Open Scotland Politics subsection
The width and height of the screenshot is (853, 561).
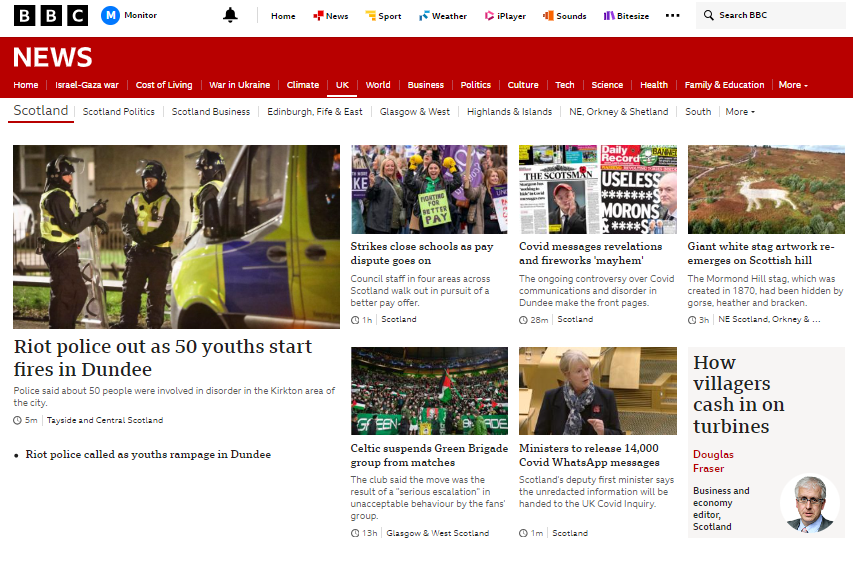coord(119,112)
